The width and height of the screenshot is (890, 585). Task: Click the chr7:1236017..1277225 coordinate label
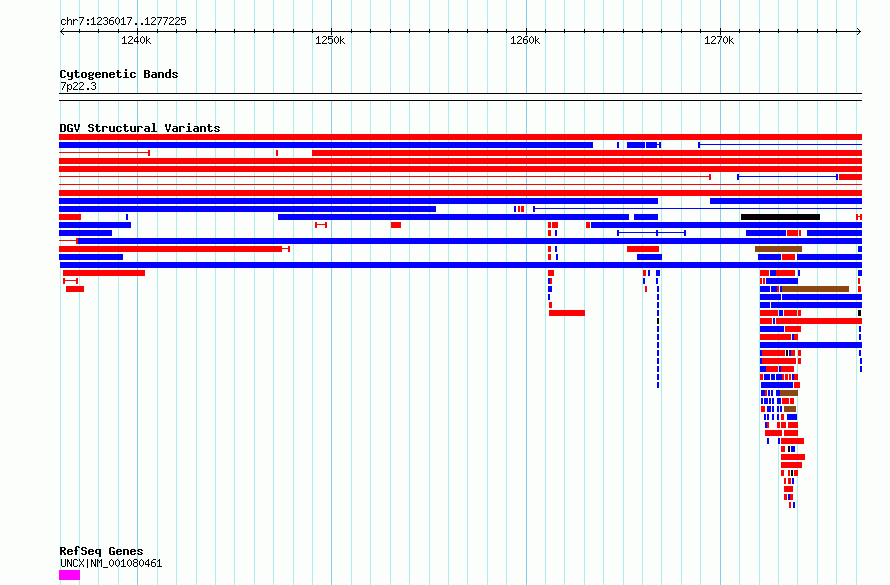pos(123,22)
